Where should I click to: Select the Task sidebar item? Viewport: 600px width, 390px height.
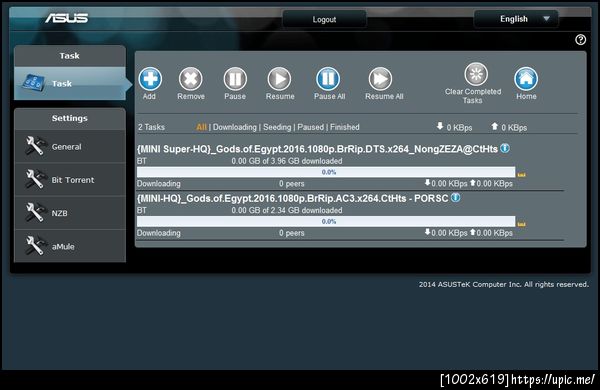tap(70, 83)
